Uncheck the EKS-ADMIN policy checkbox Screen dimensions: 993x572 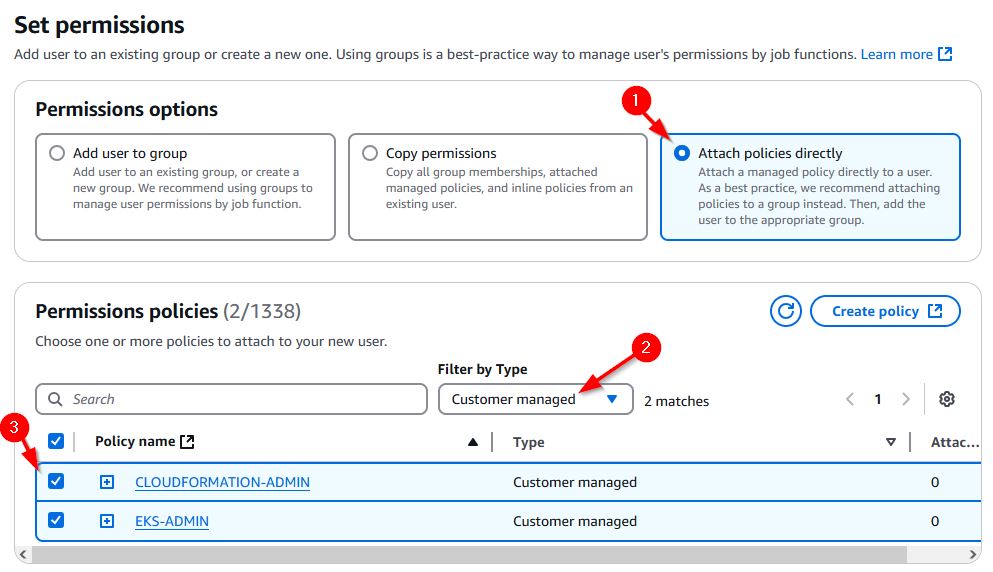[x=56, y=520]
